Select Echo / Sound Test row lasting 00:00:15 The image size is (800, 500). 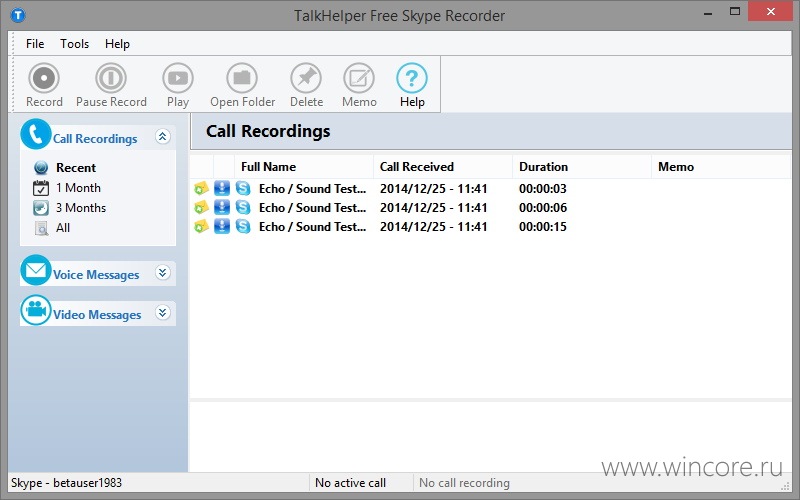[491, 226]
